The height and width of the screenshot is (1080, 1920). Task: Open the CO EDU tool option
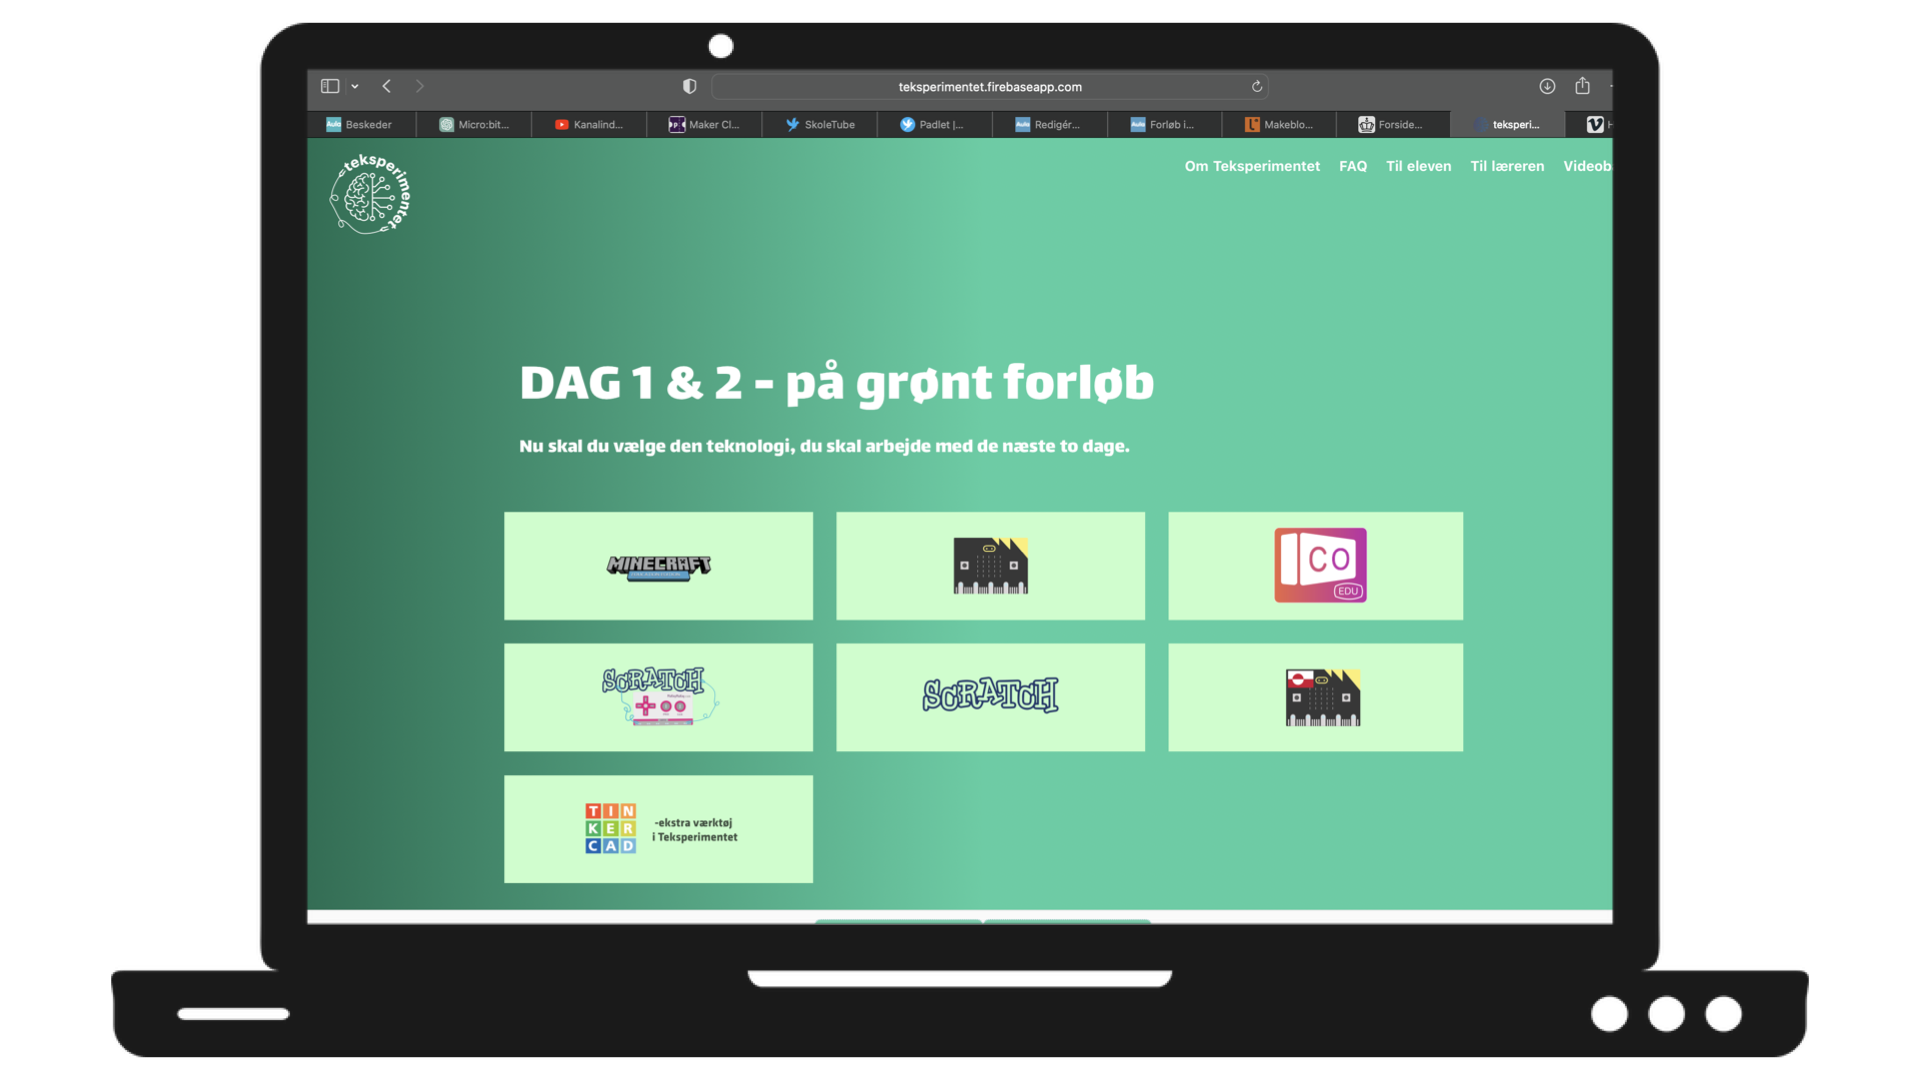click(x=1315, y=564)
